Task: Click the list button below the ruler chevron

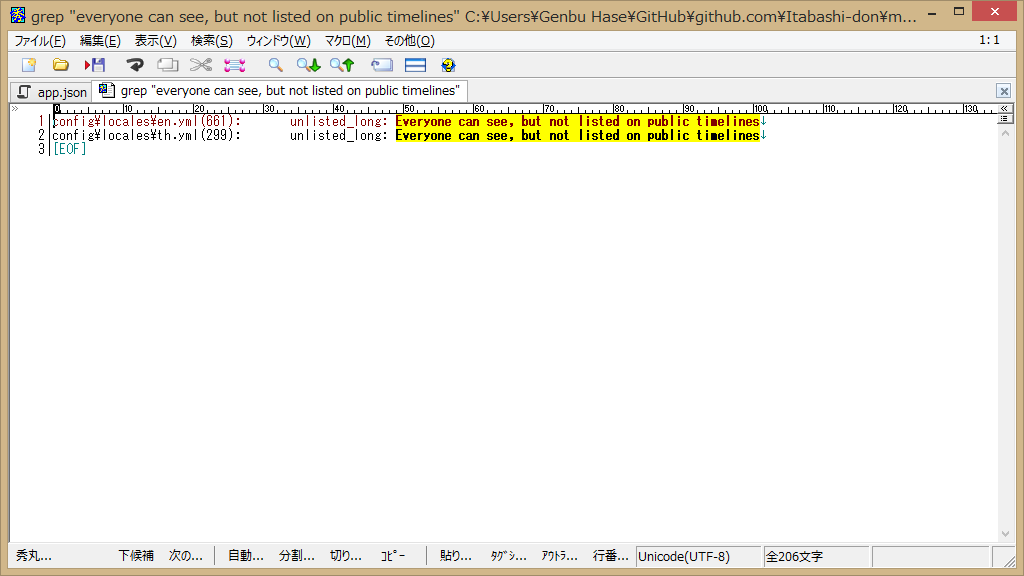Action: pyautogui.click(x=1005, y=119)
